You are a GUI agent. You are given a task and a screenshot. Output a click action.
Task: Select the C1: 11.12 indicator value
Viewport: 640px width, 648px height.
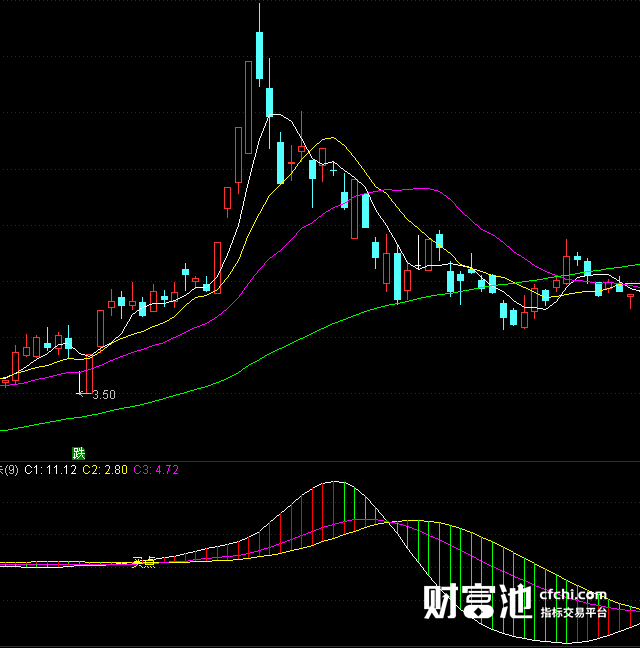pyautogui.click(x=50, y=470)
